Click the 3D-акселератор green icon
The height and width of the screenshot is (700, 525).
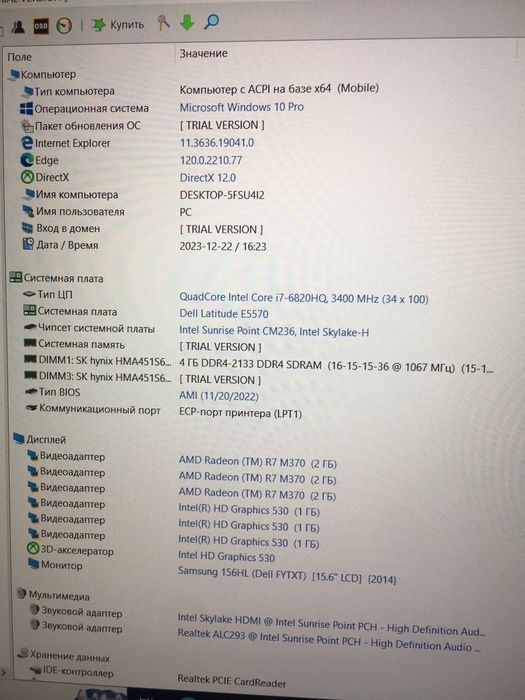tap(33, 548)
